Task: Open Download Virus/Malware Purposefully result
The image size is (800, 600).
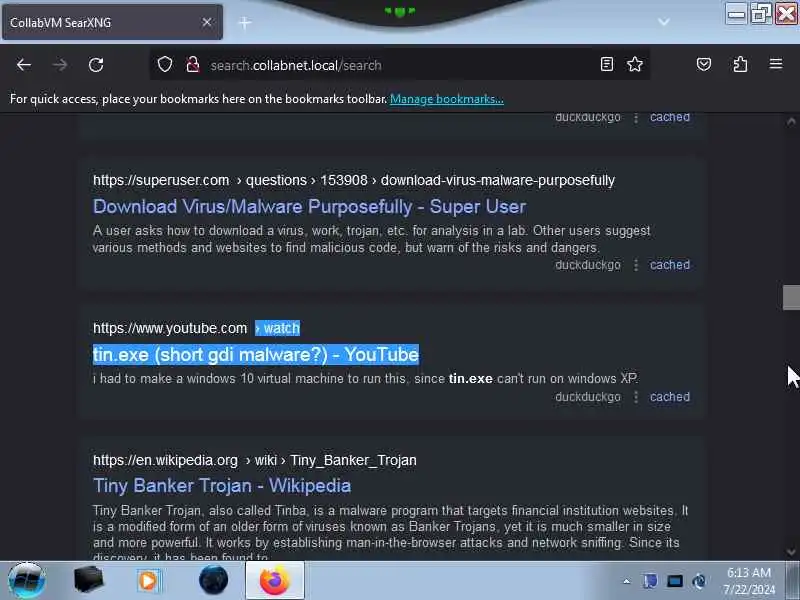Action: [x=309, y=207]
